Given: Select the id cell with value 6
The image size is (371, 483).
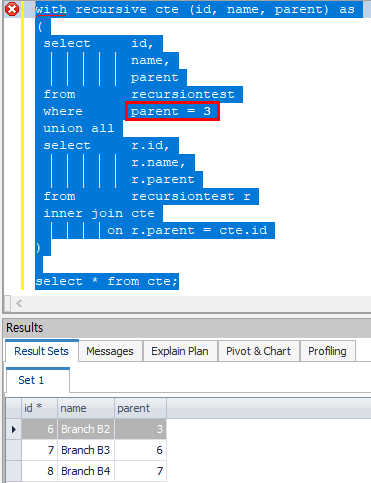Looking at the screenshot, I should (x=39, y=429).
